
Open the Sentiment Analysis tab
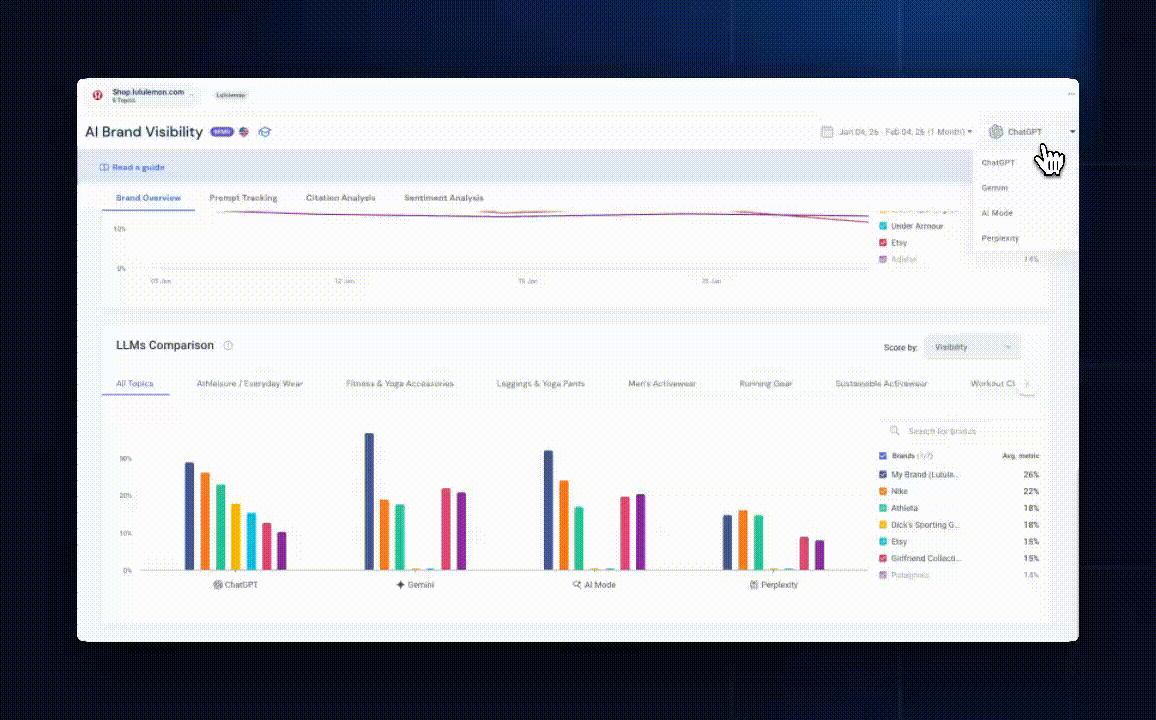tap(444, 198)
